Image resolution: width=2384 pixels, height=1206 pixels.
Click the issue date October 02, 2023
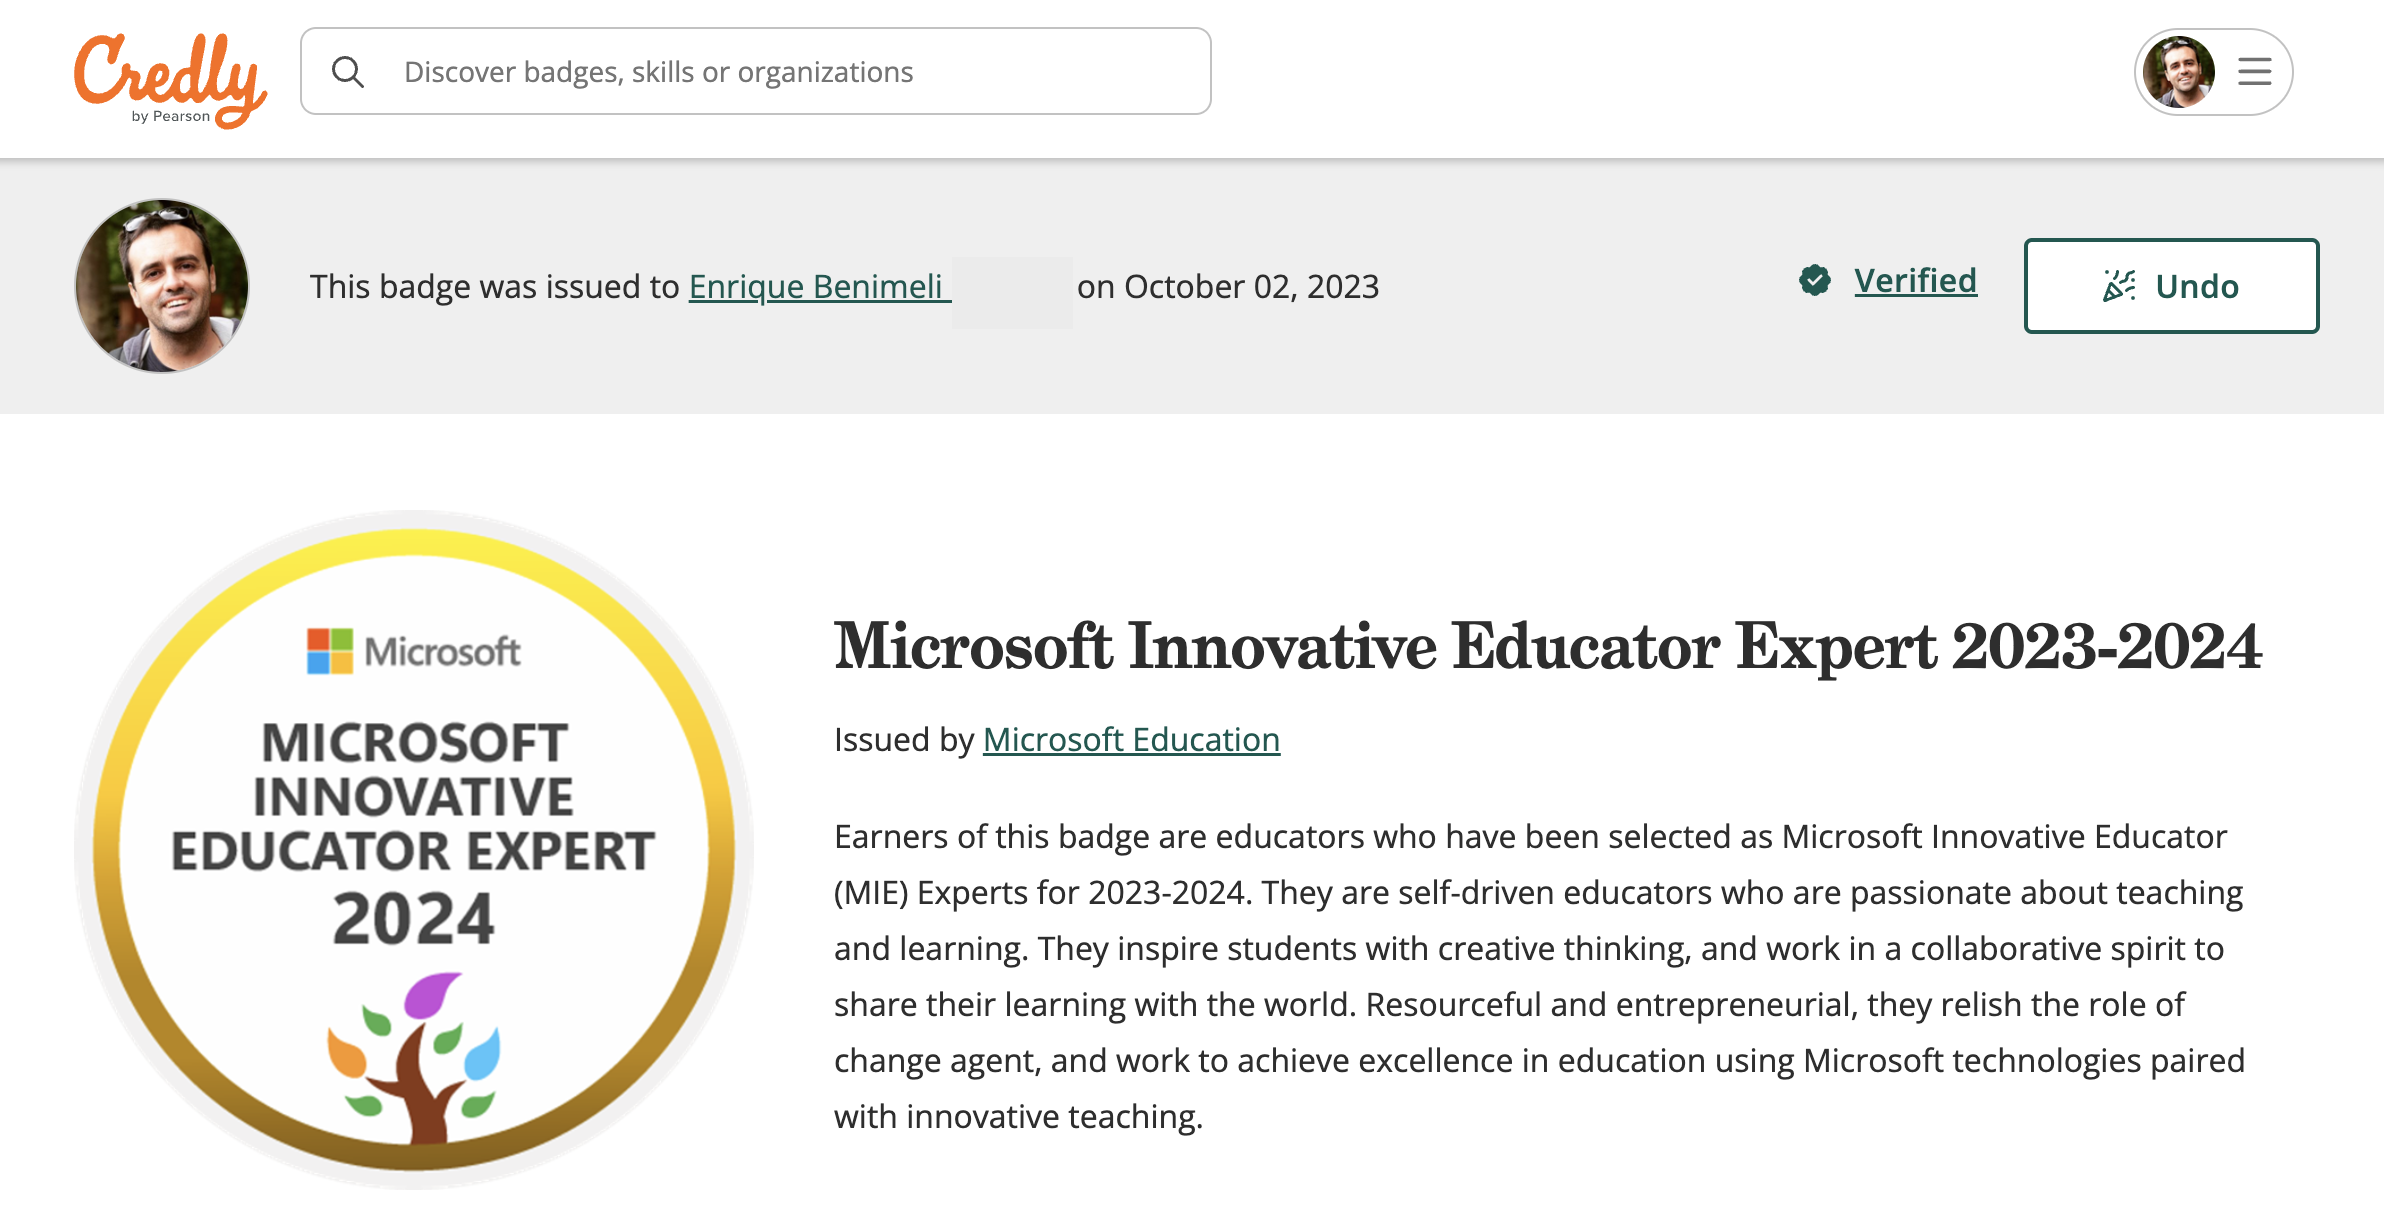(x=1252, y=287)
